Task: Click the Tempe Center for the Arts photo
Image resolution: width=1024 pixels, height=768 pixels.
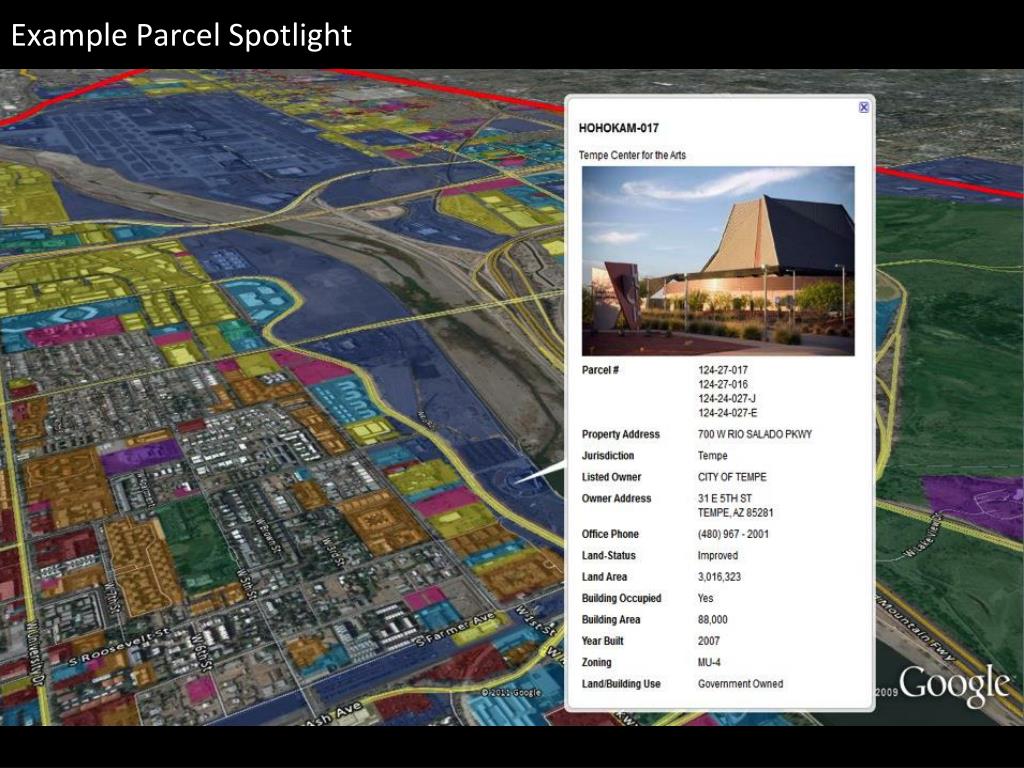Action: (718, 261)
